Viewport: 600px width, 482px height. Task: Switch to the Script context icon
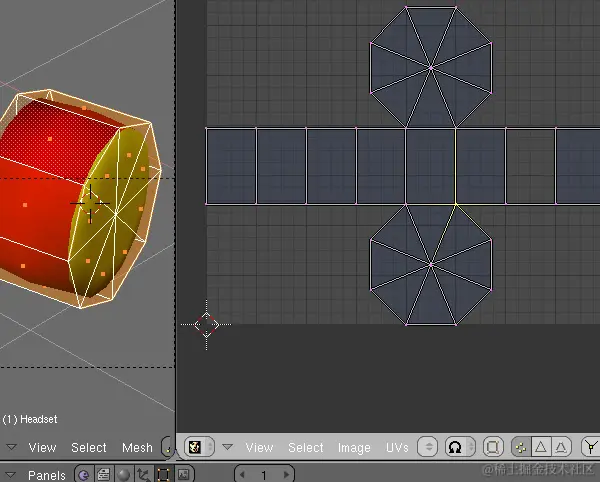click(104, 475)
